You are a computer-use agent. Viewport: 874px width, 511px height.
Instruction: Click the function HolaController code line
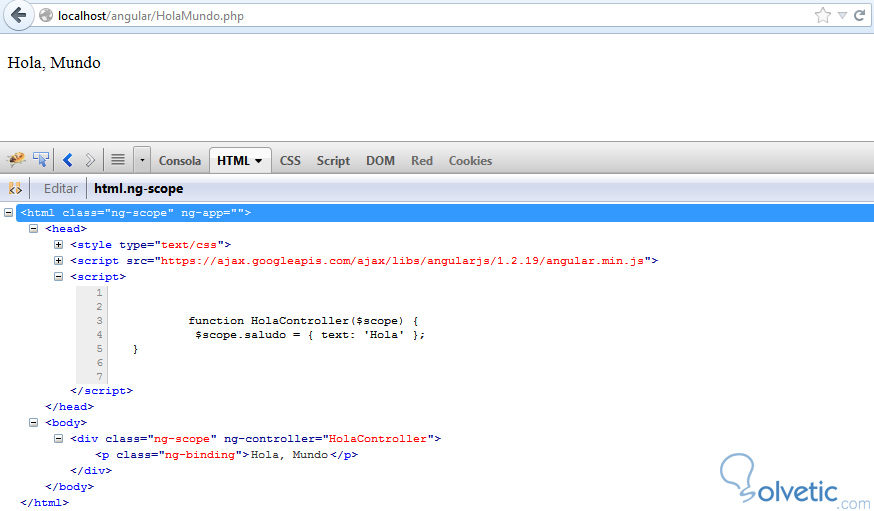(303, 320)
